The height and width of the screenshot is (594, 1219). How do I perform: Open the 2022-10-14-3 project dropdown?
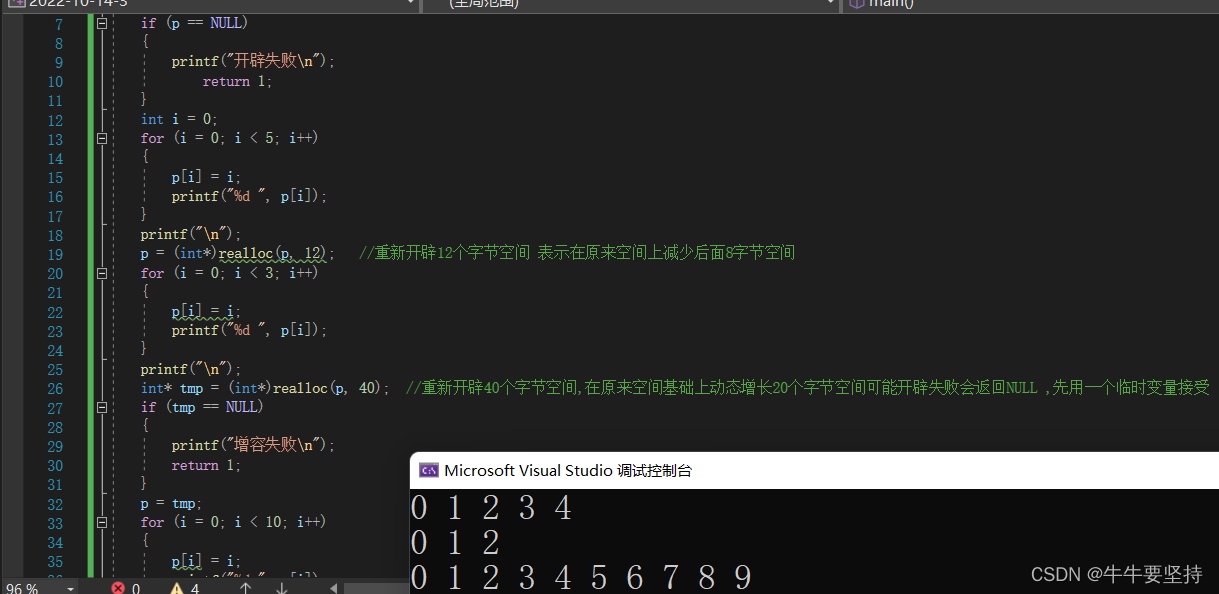[x=410, y=4]
